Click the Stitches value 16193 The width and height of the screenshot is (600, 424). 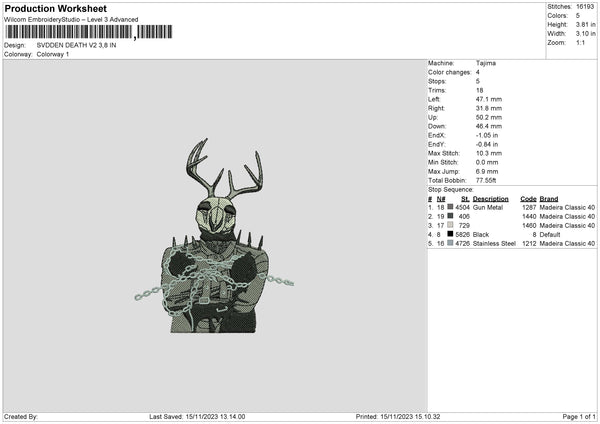[585, 7]
